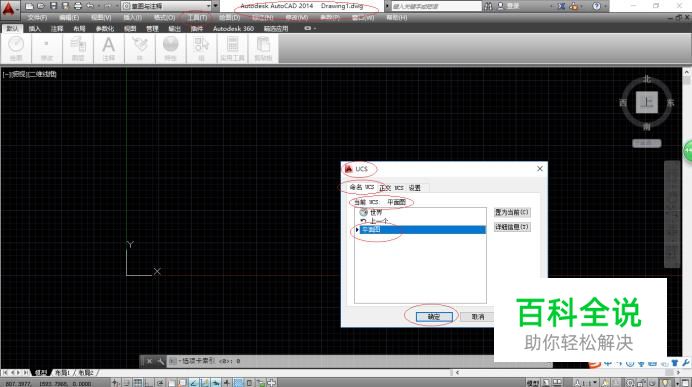Open the workspace switching dropdown
Image resolution: width=692 pixels, height=387 pixels.
click(x=166, y=6)
